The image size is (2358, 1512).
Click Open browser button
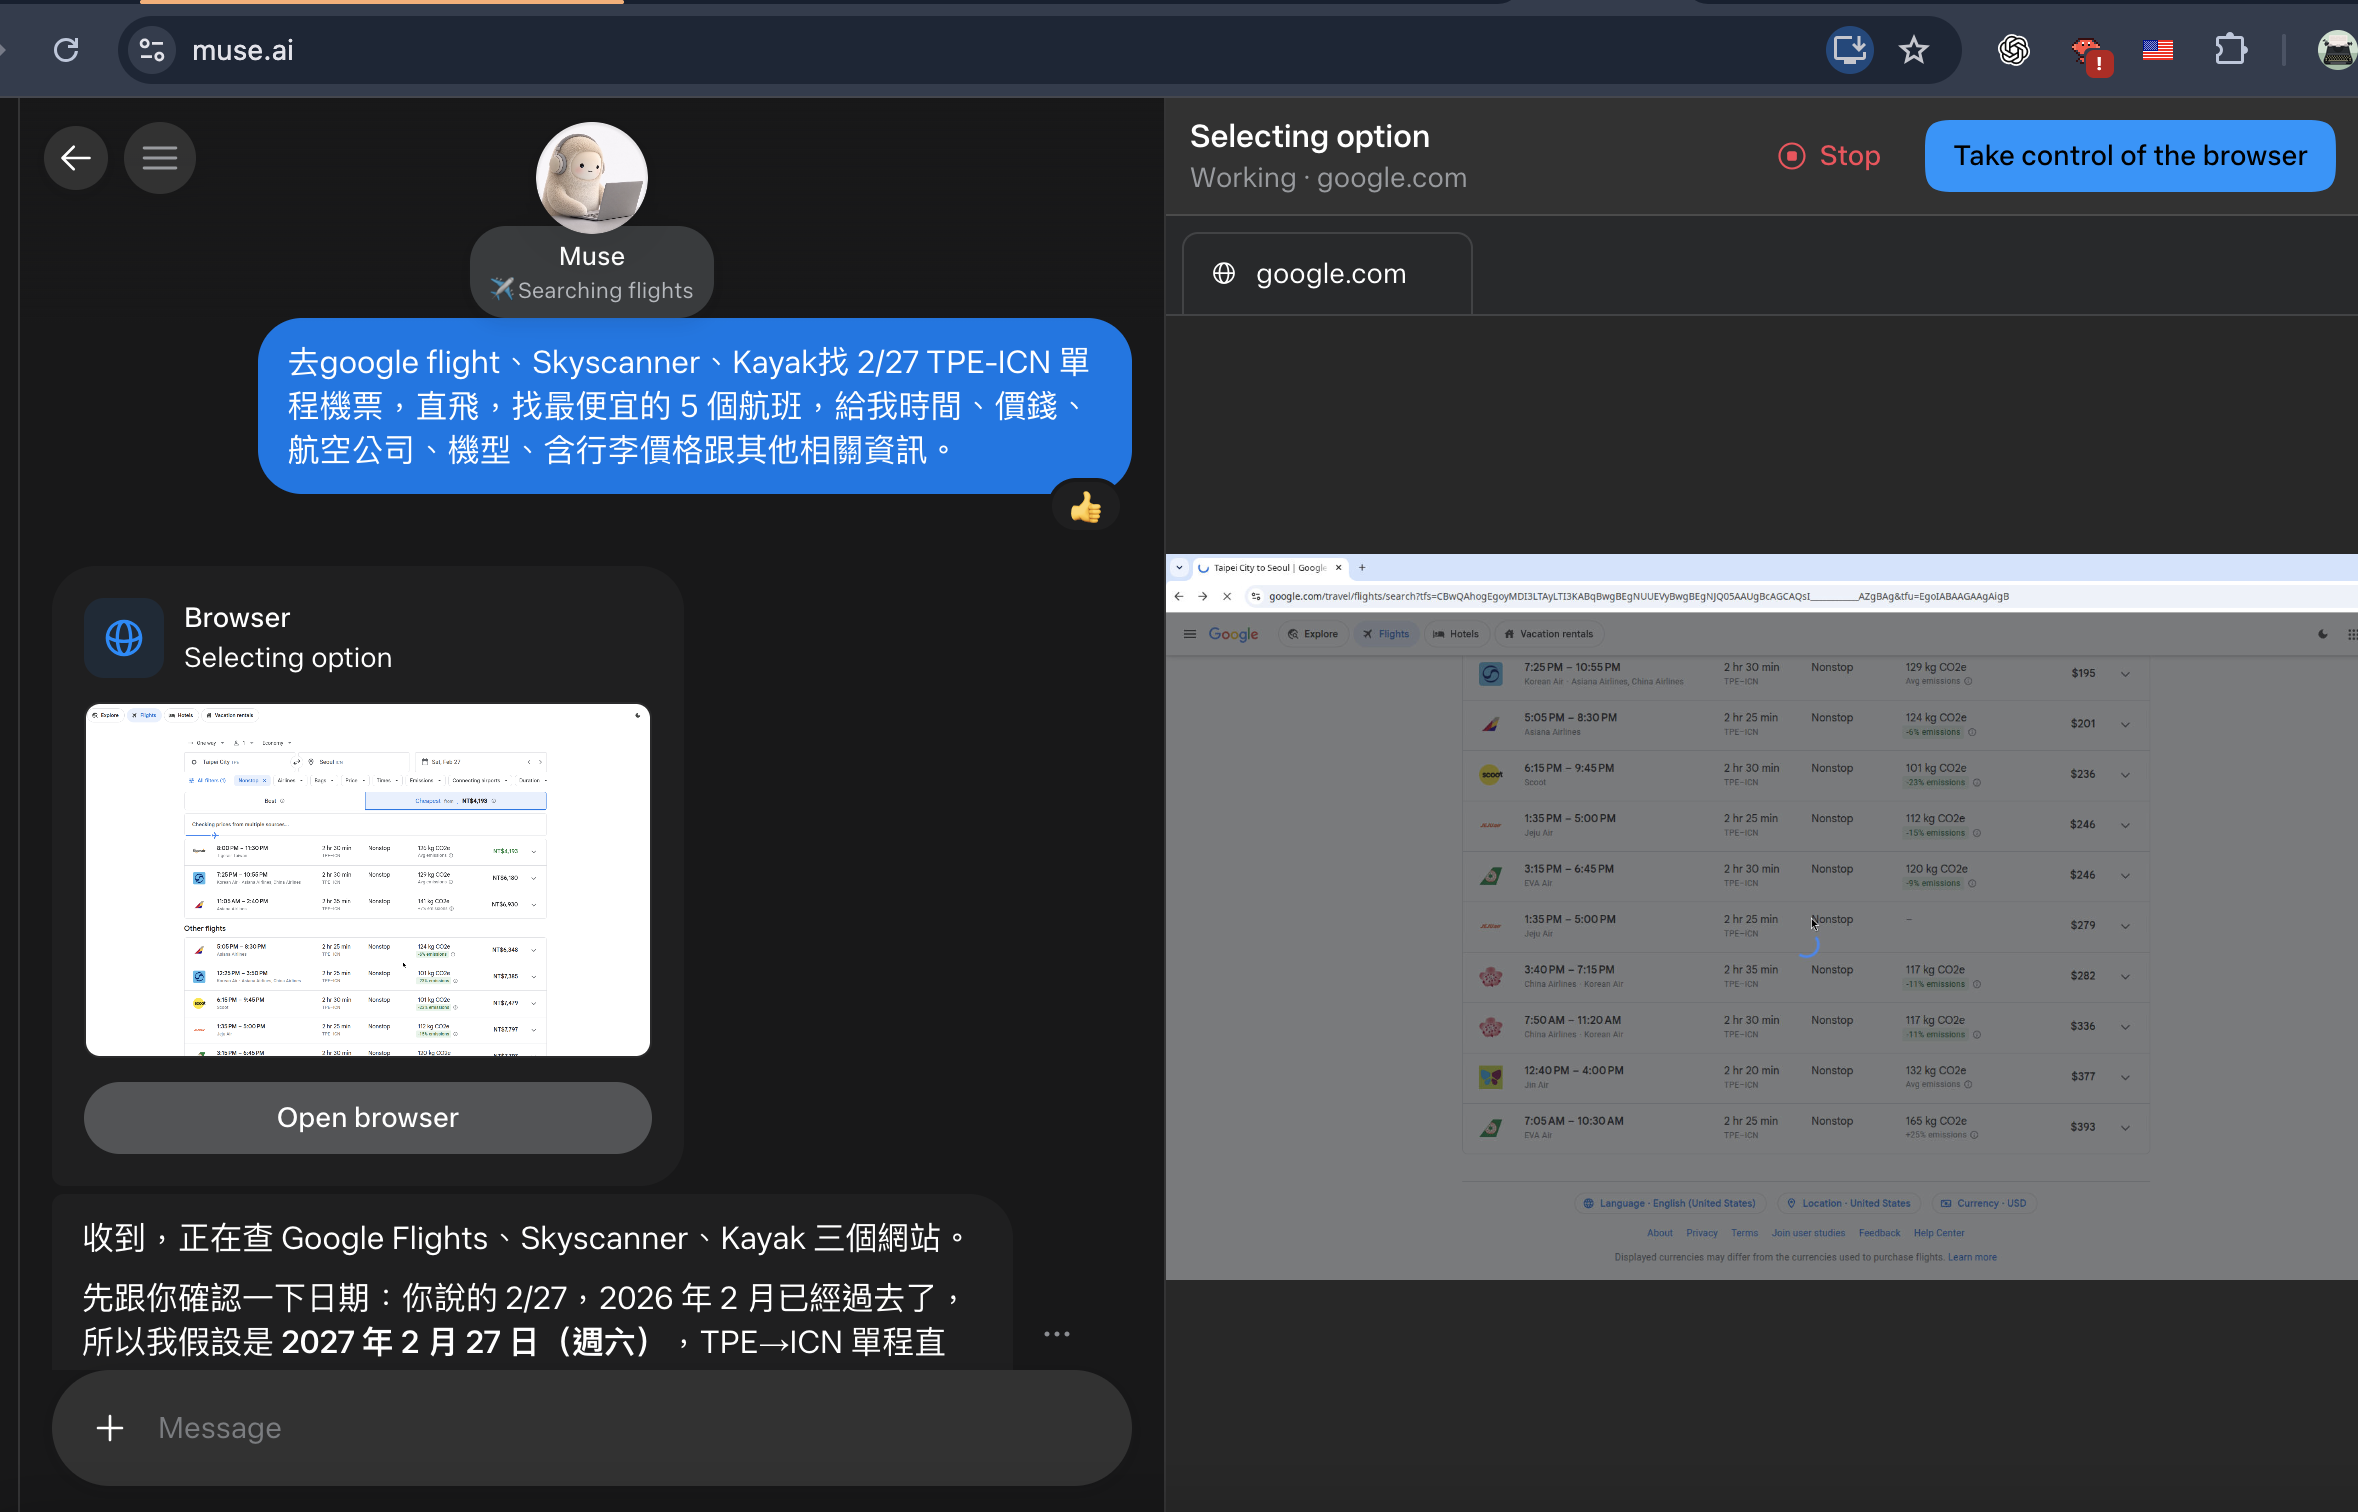pyautogui.click(x=368, y=1118)
